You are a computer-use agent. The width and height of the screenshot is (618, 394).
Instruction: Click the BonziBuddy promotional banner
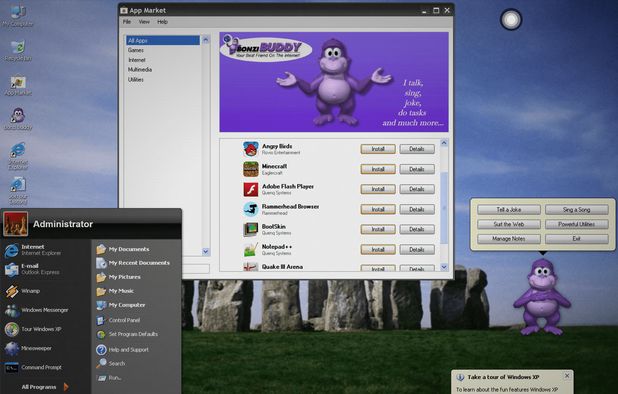[334, 82]
